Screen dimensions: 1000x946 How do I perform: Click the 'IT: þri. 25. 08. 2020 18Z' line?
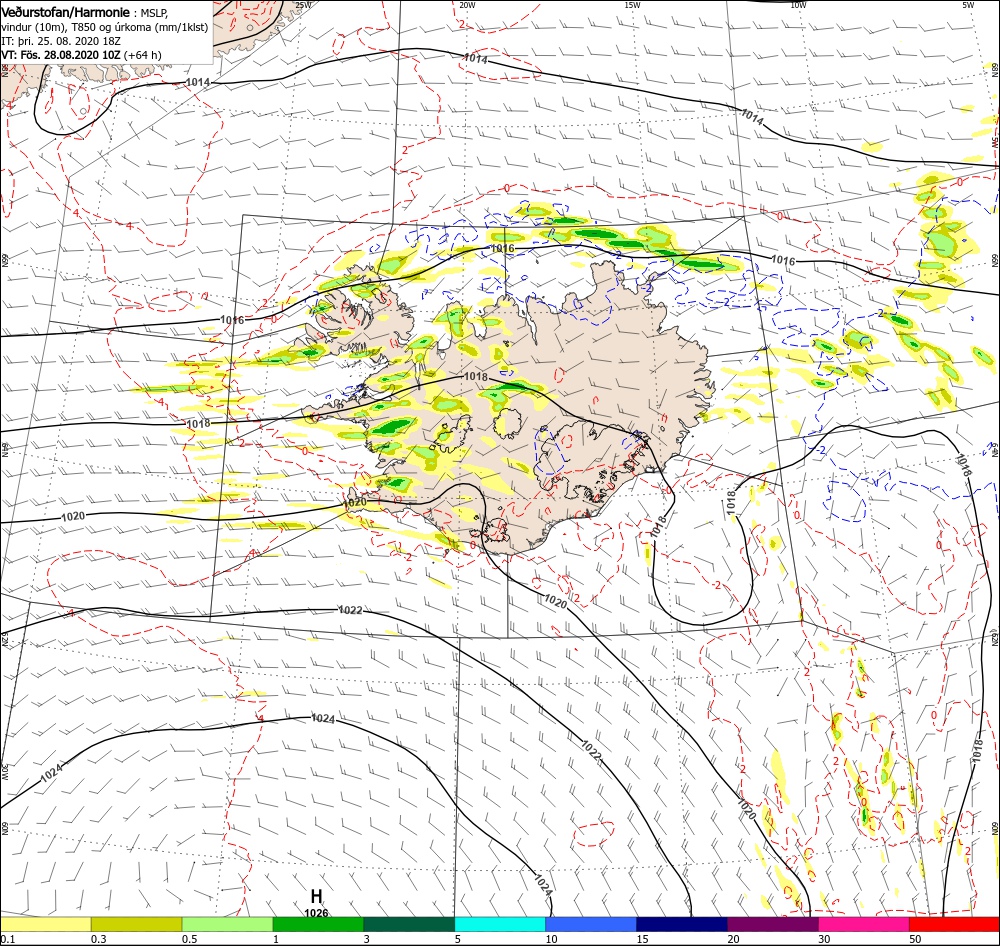tap(61, 41)
